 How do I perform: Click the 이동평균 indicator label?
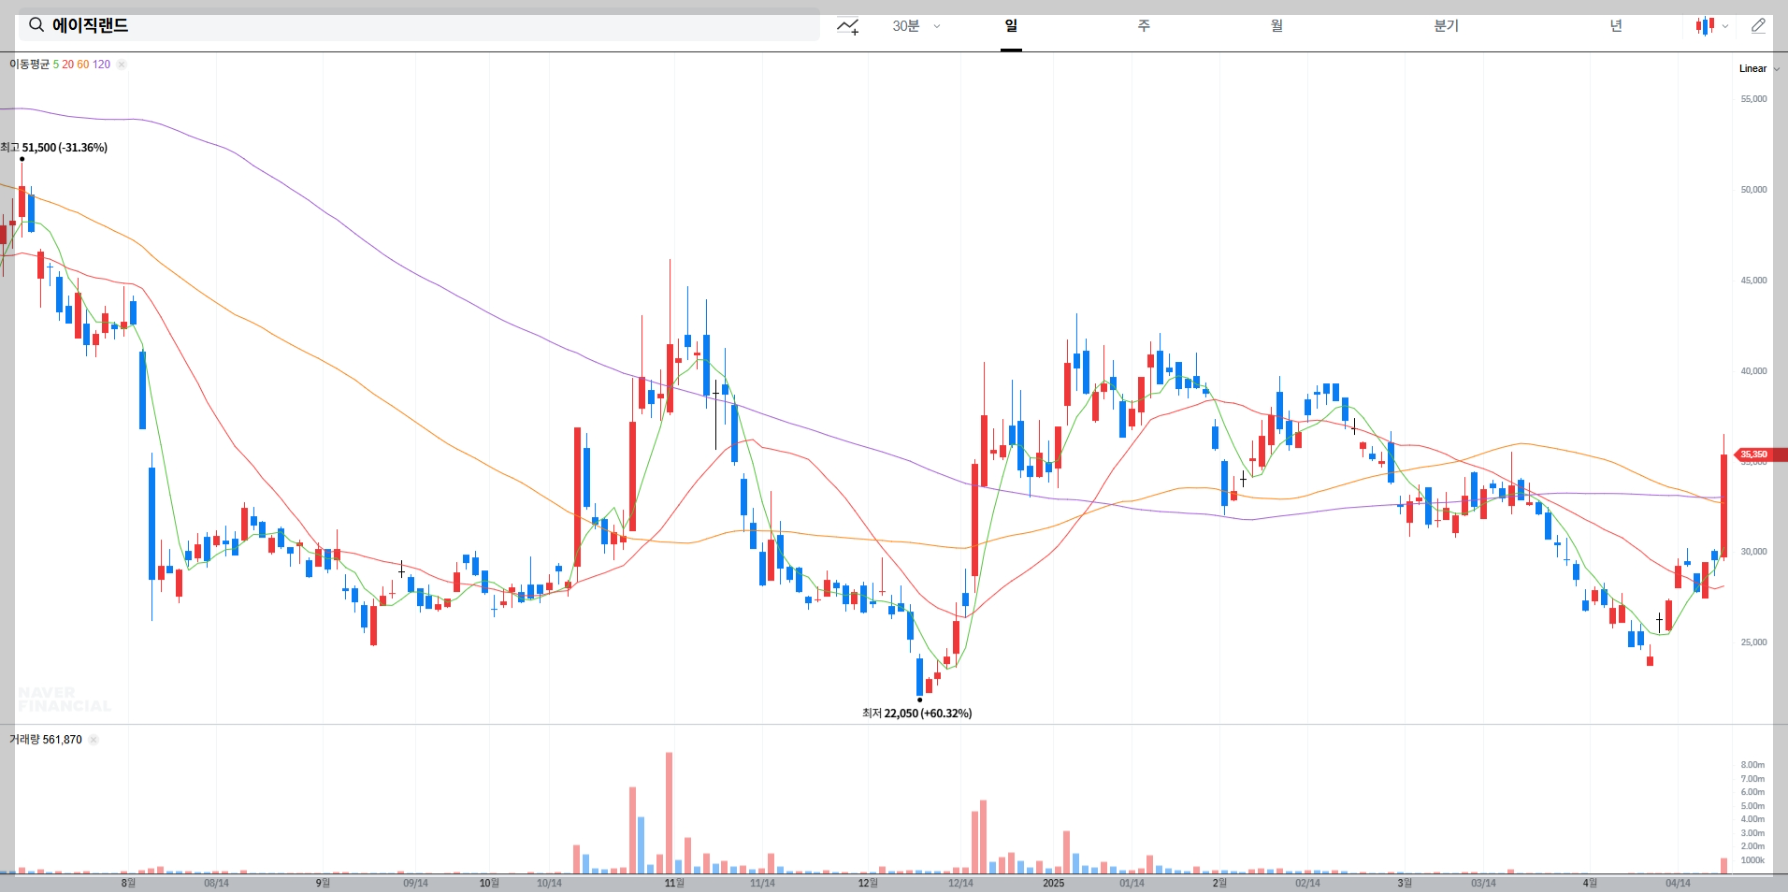[29, 64]
